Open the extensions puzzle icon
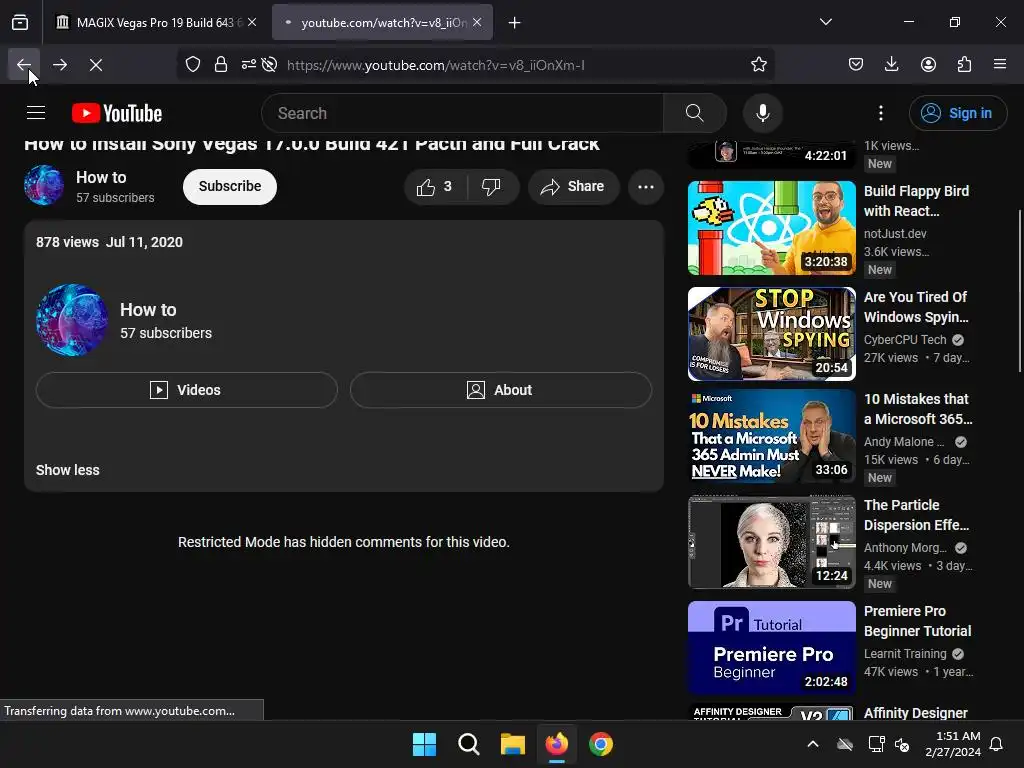1024x768 pixels. 964,65
